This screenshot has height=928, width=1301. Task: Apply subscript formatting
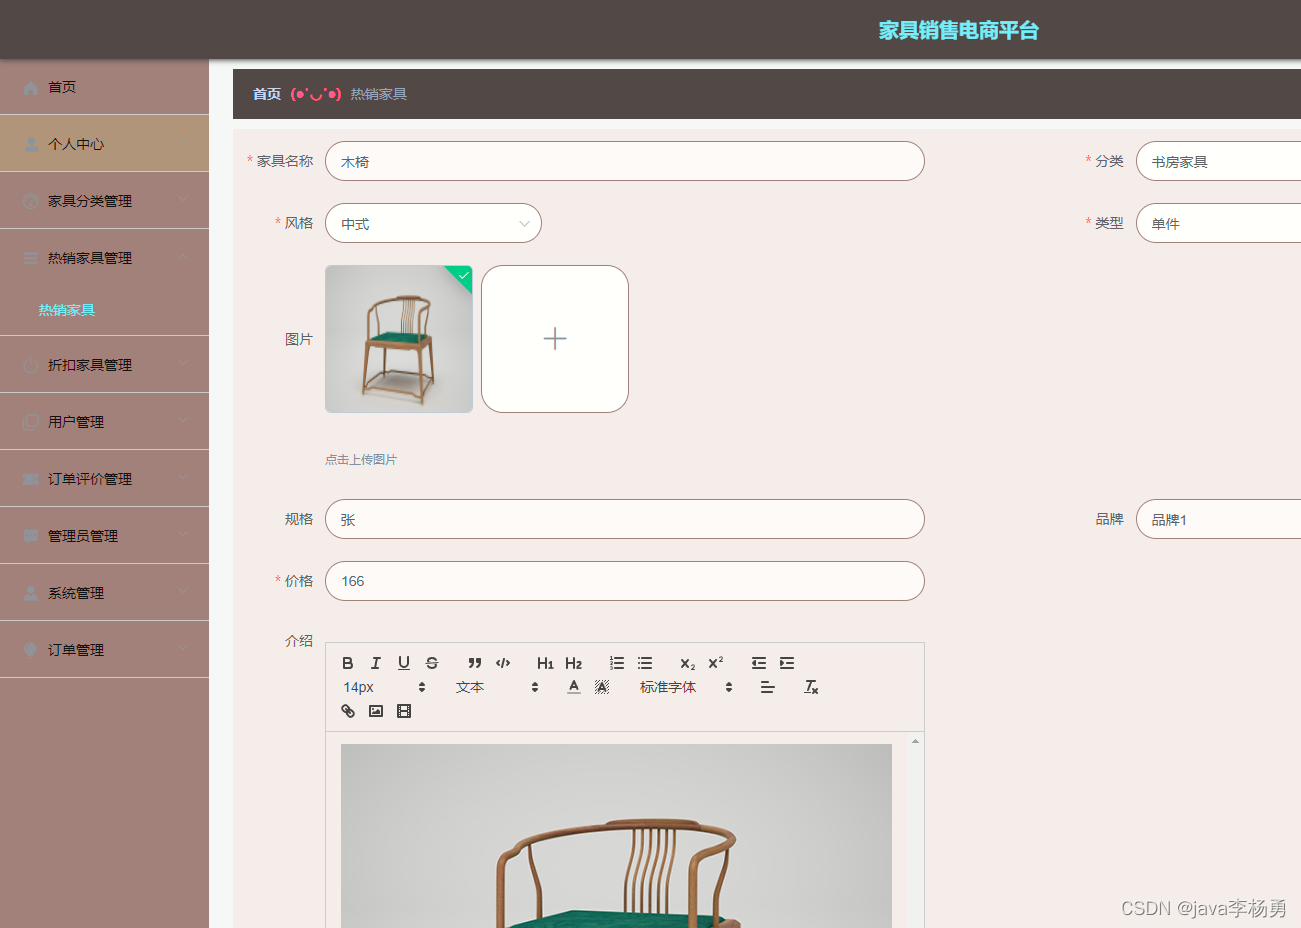(x=688, y=663)
